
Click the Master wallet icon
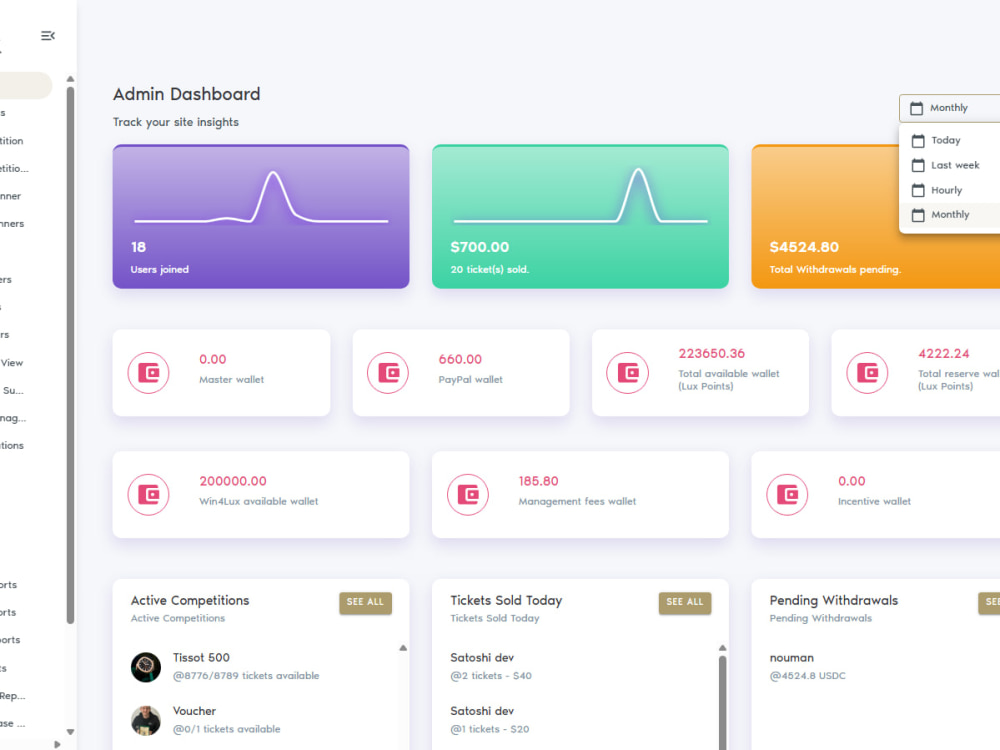pos(149,372)
